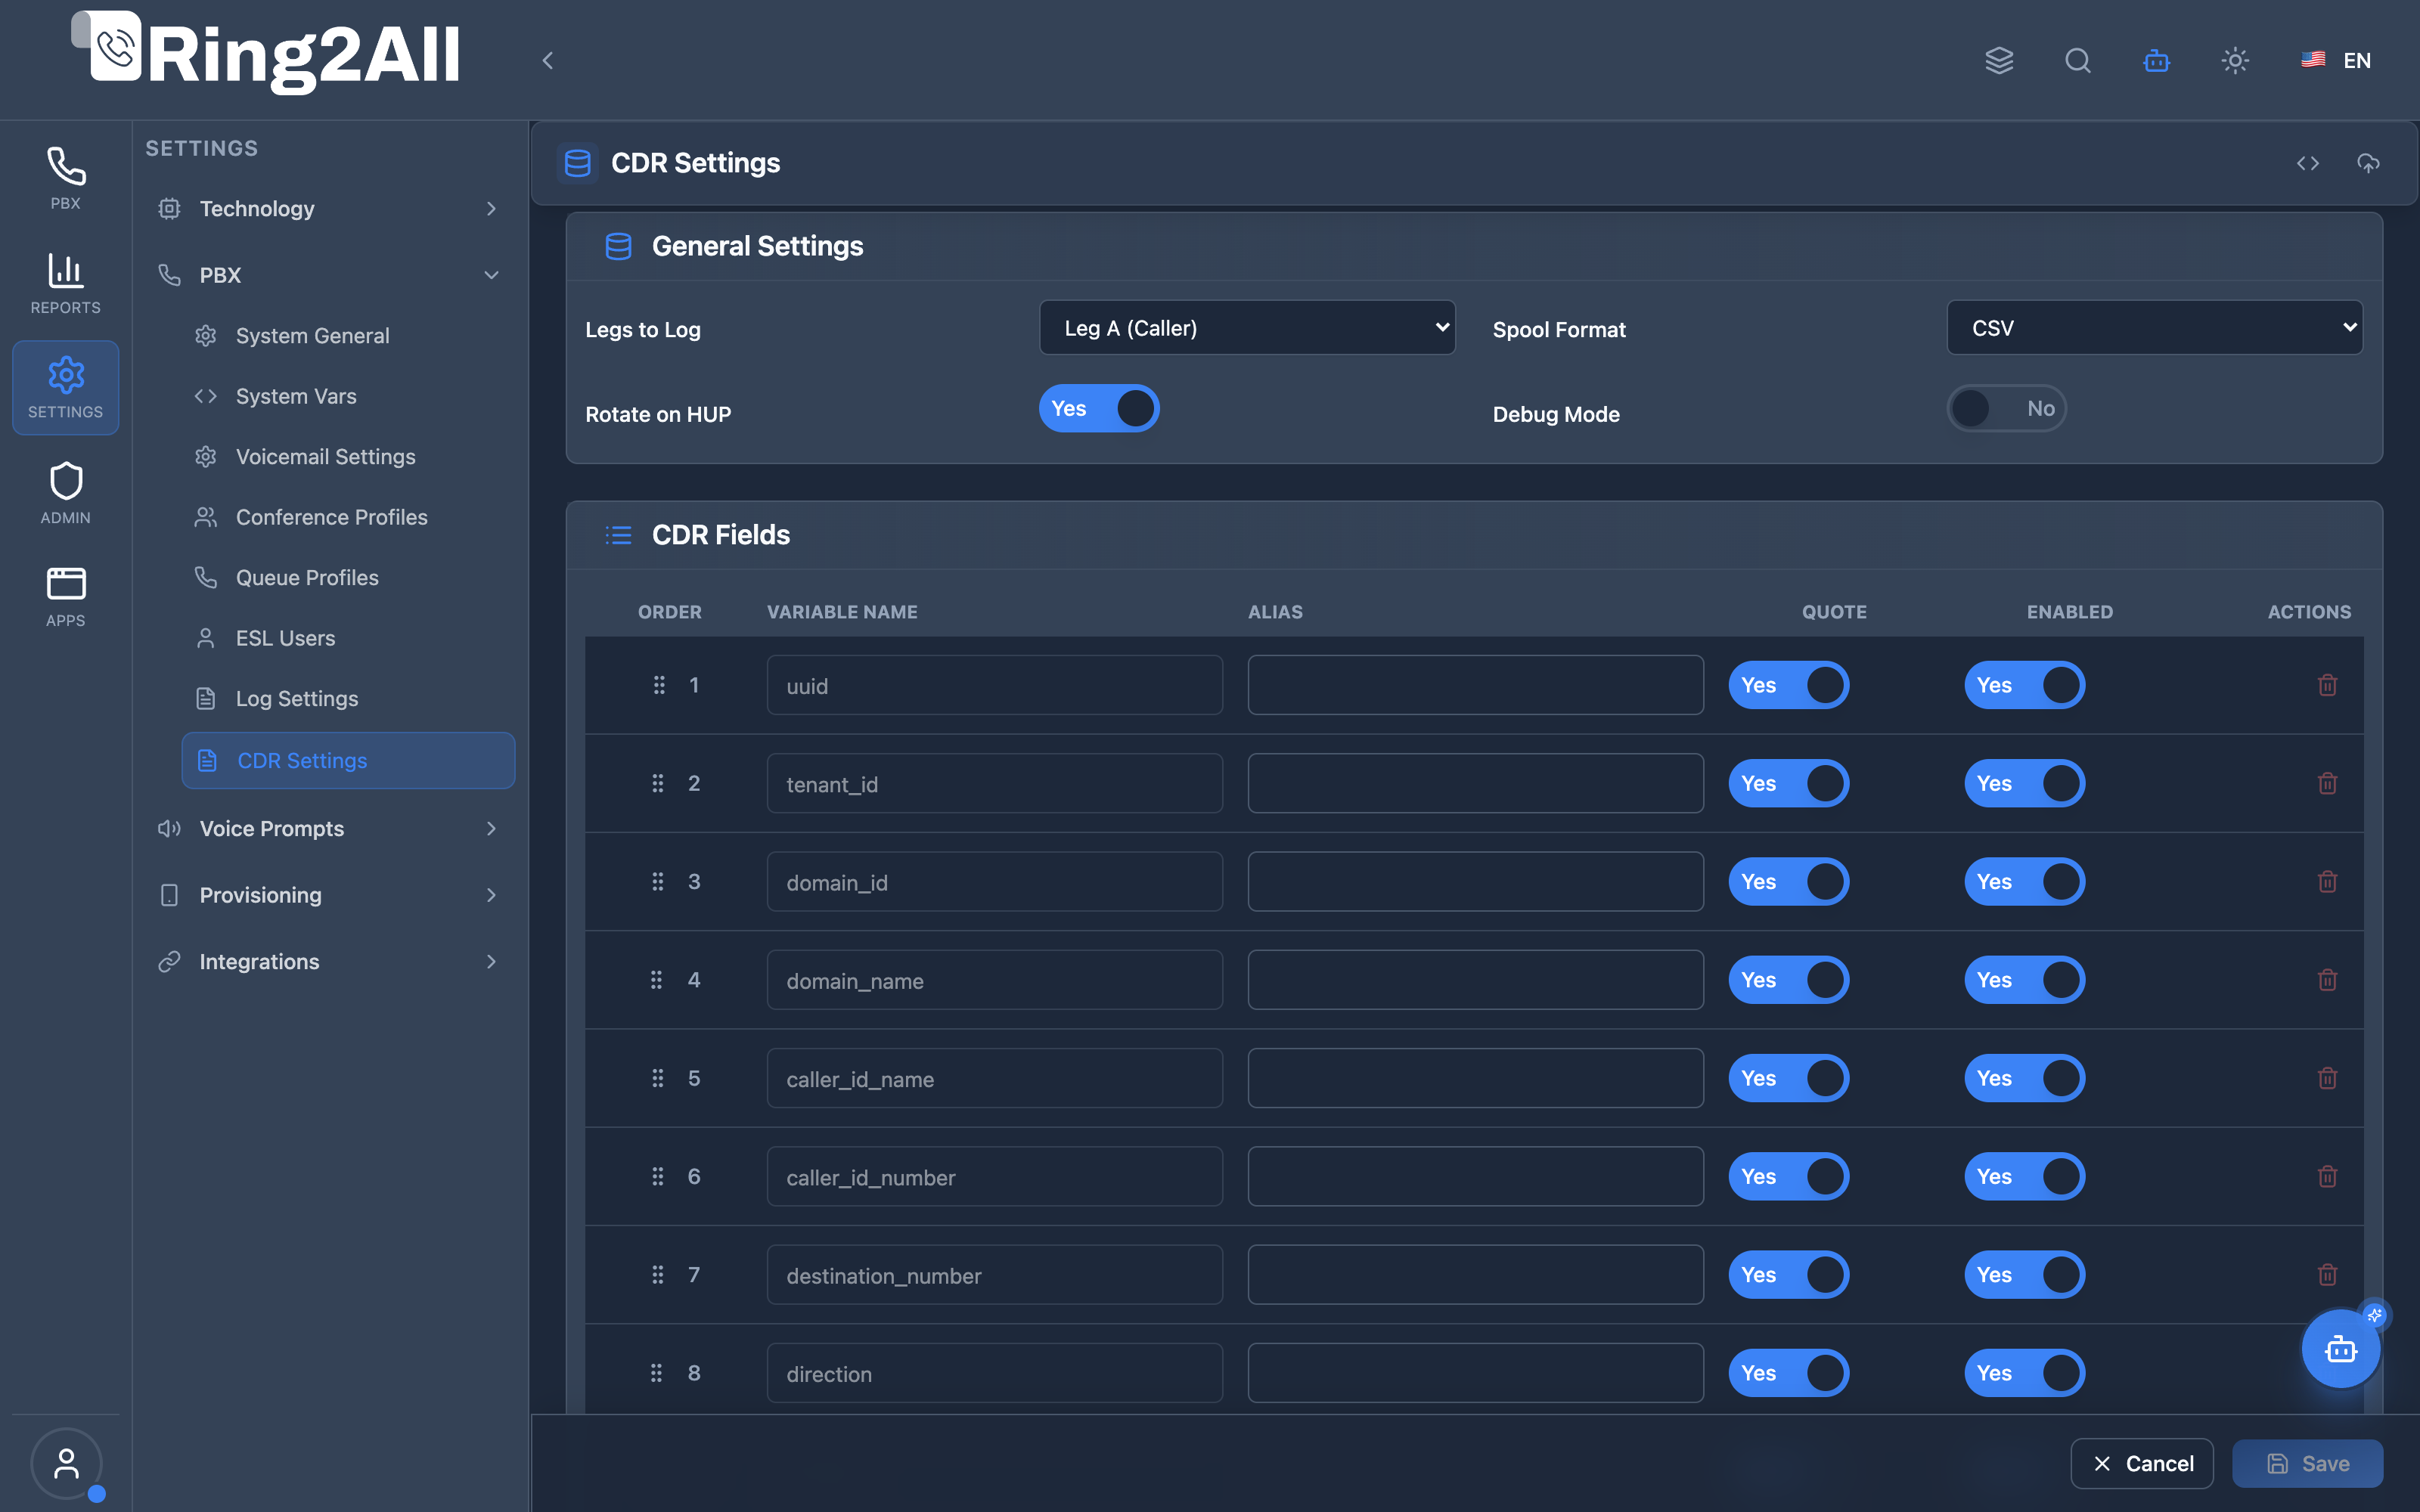Expand the Integrations group
This screenshot has height=1512, width=2420.
click(x=329, y=962)
